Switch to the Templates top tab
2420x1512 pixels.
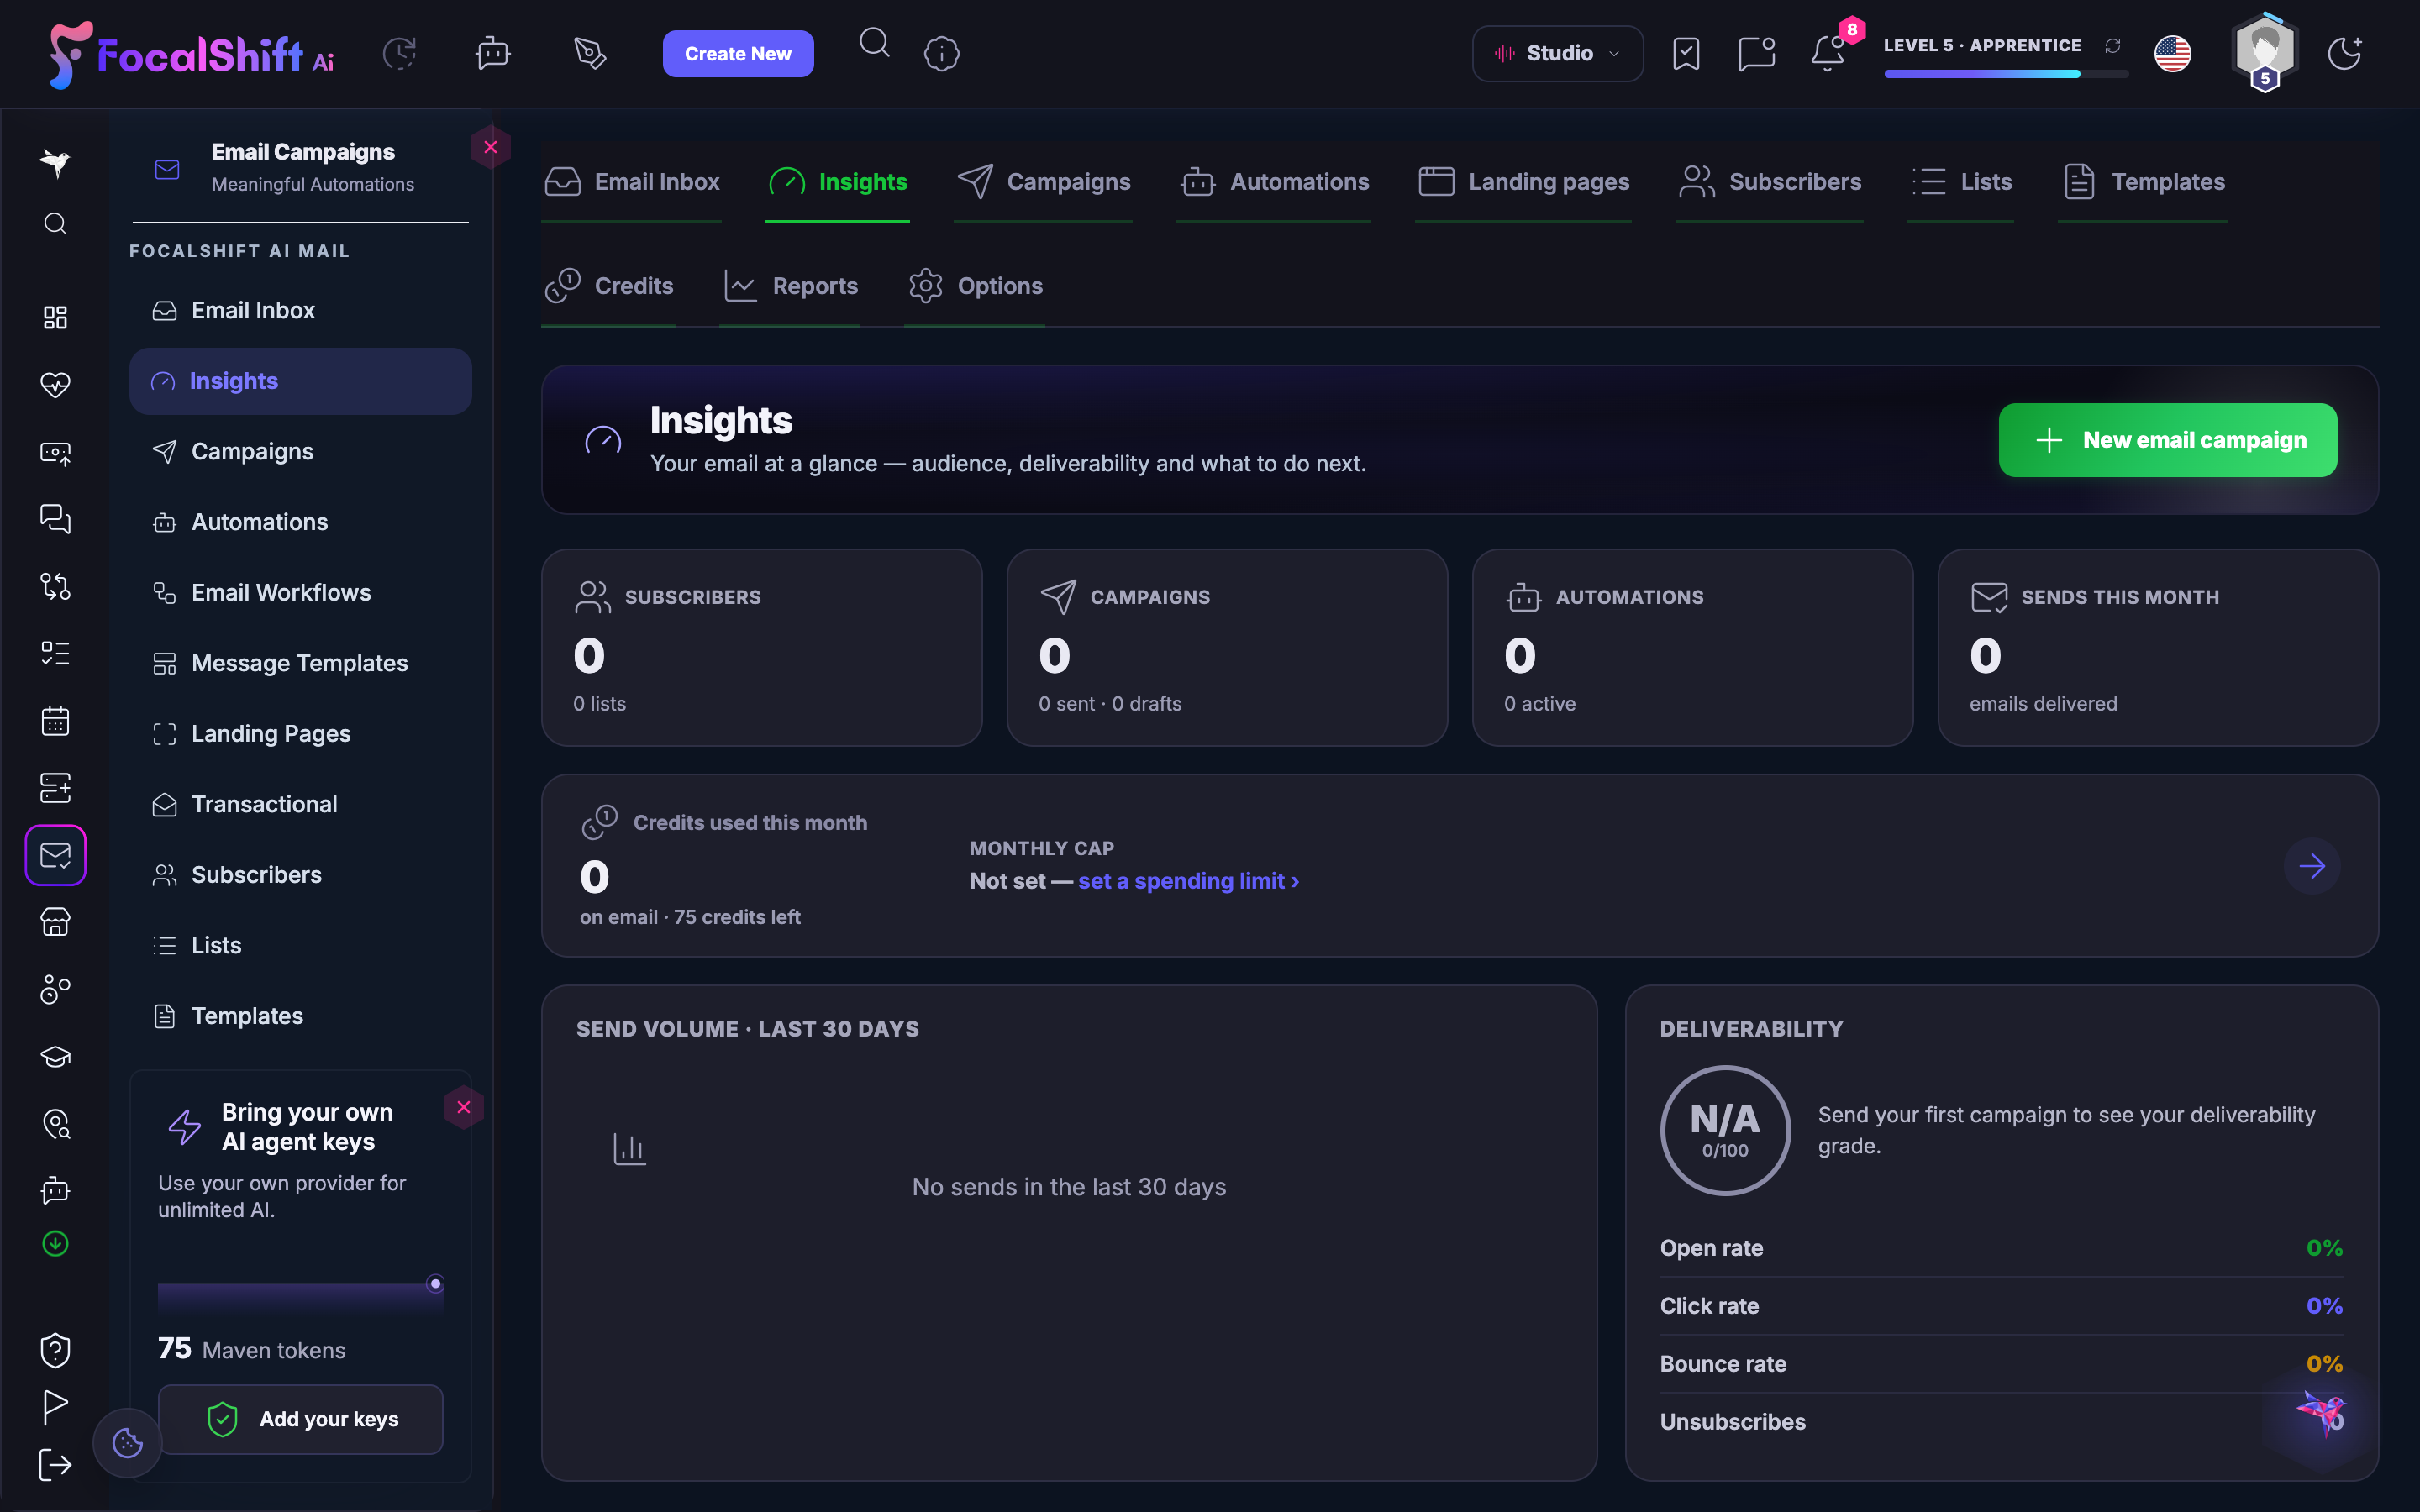2142,182
